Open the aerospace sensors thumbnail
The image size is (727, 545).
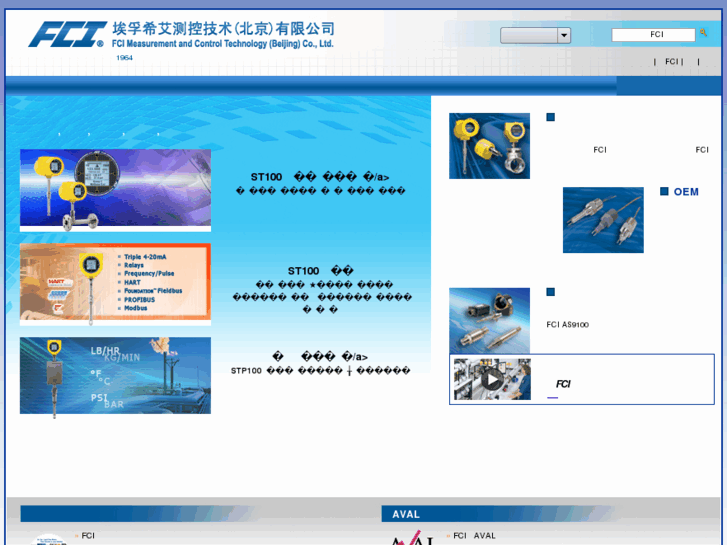click(489, 321)
